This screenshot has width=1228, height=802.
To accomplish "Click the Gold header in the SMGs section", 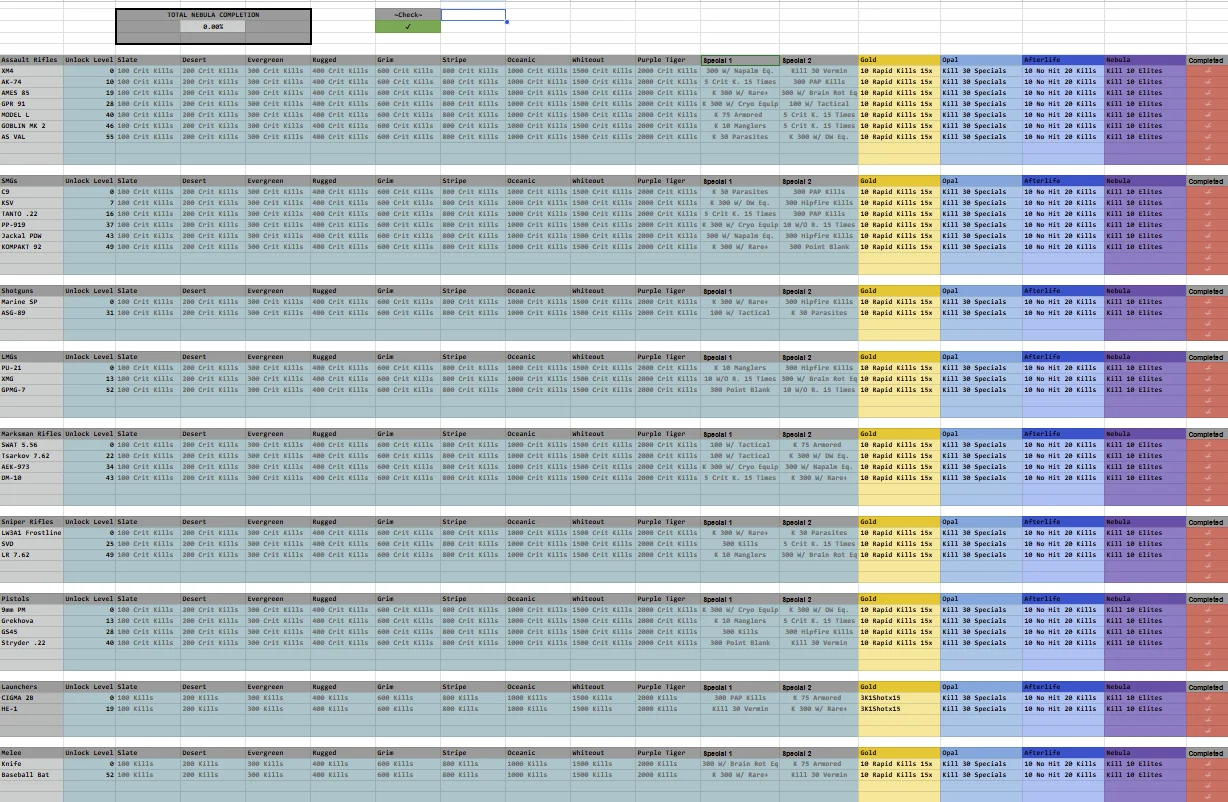I will [x=899, y=181].
